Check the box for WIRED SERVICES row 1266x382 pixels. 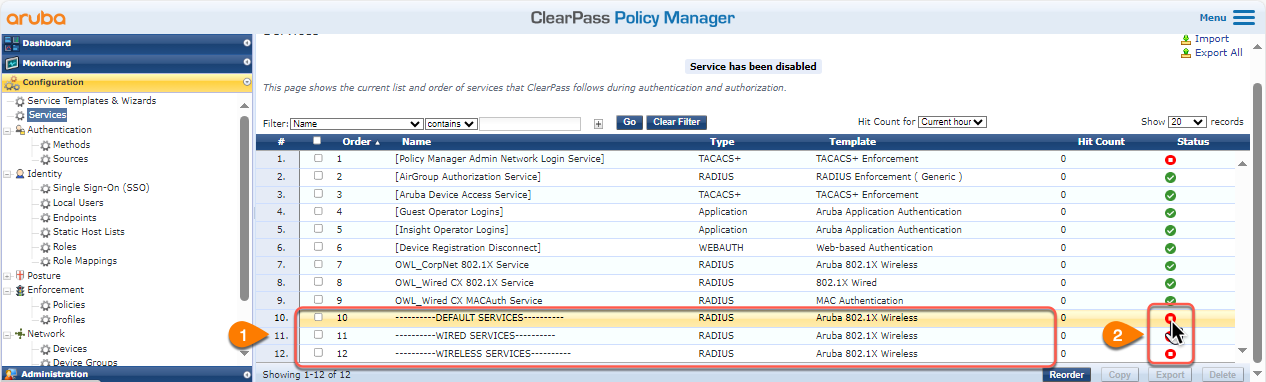[x=318, y=335]
